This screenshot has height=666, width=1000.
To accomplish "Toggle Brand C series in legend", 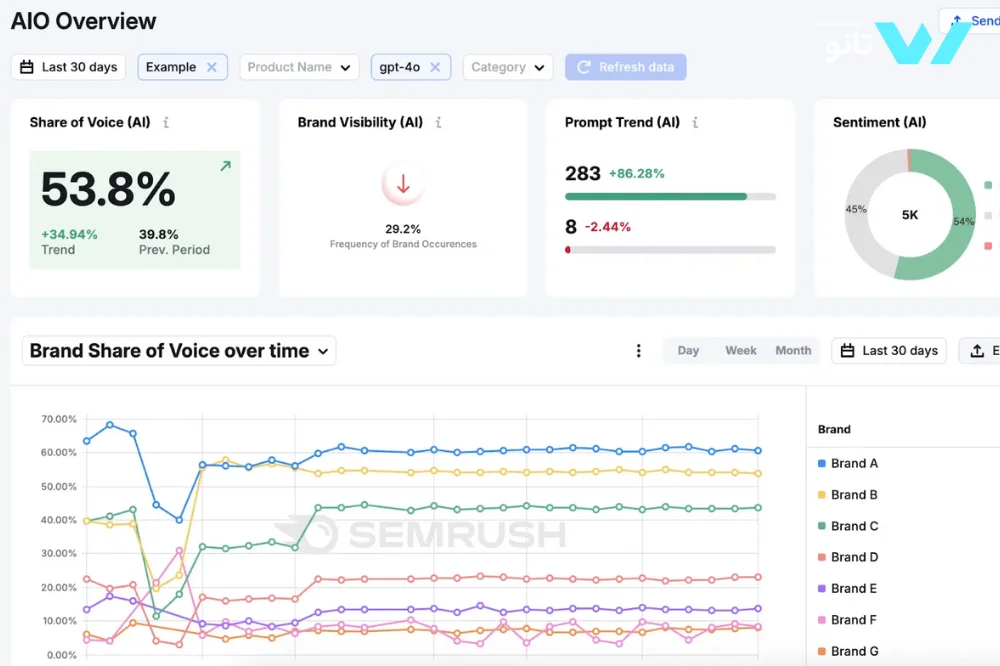I will tap(848, 526).
